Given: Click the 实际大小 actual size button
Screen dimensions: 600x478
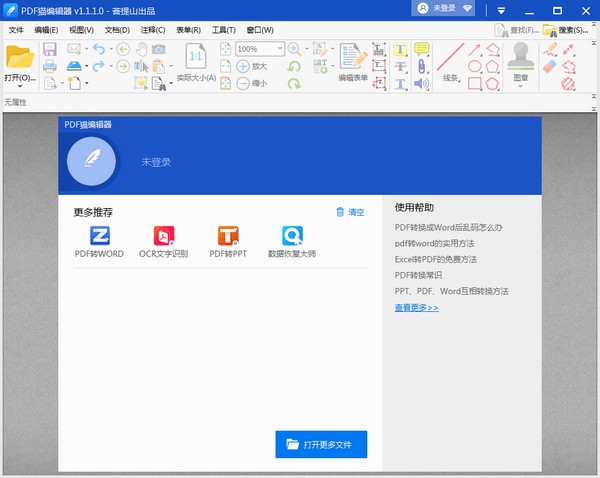Looking at the screenshot, I should (x=196, y=65).
